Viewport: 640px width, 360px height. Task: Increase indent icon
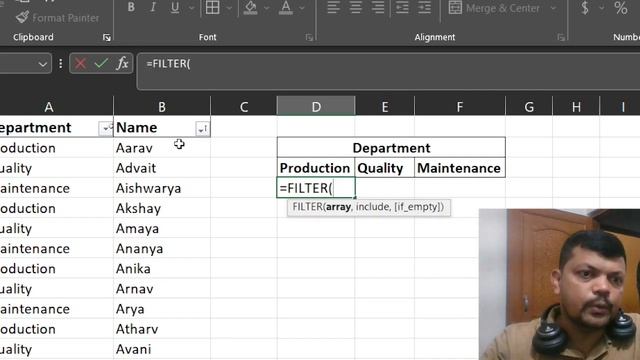click(x=424, y=7)
